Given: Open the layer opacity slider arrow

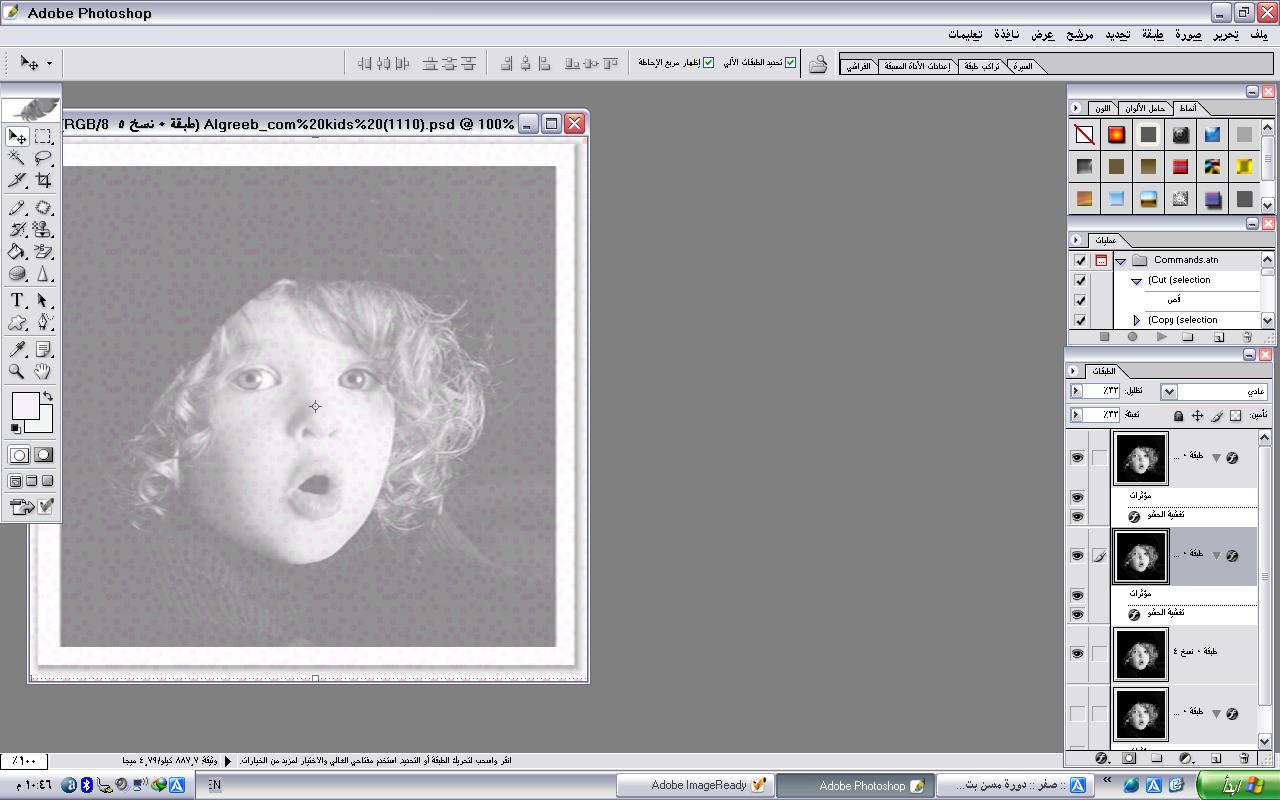Looking at the screenshot, I should coord(1077,392).
